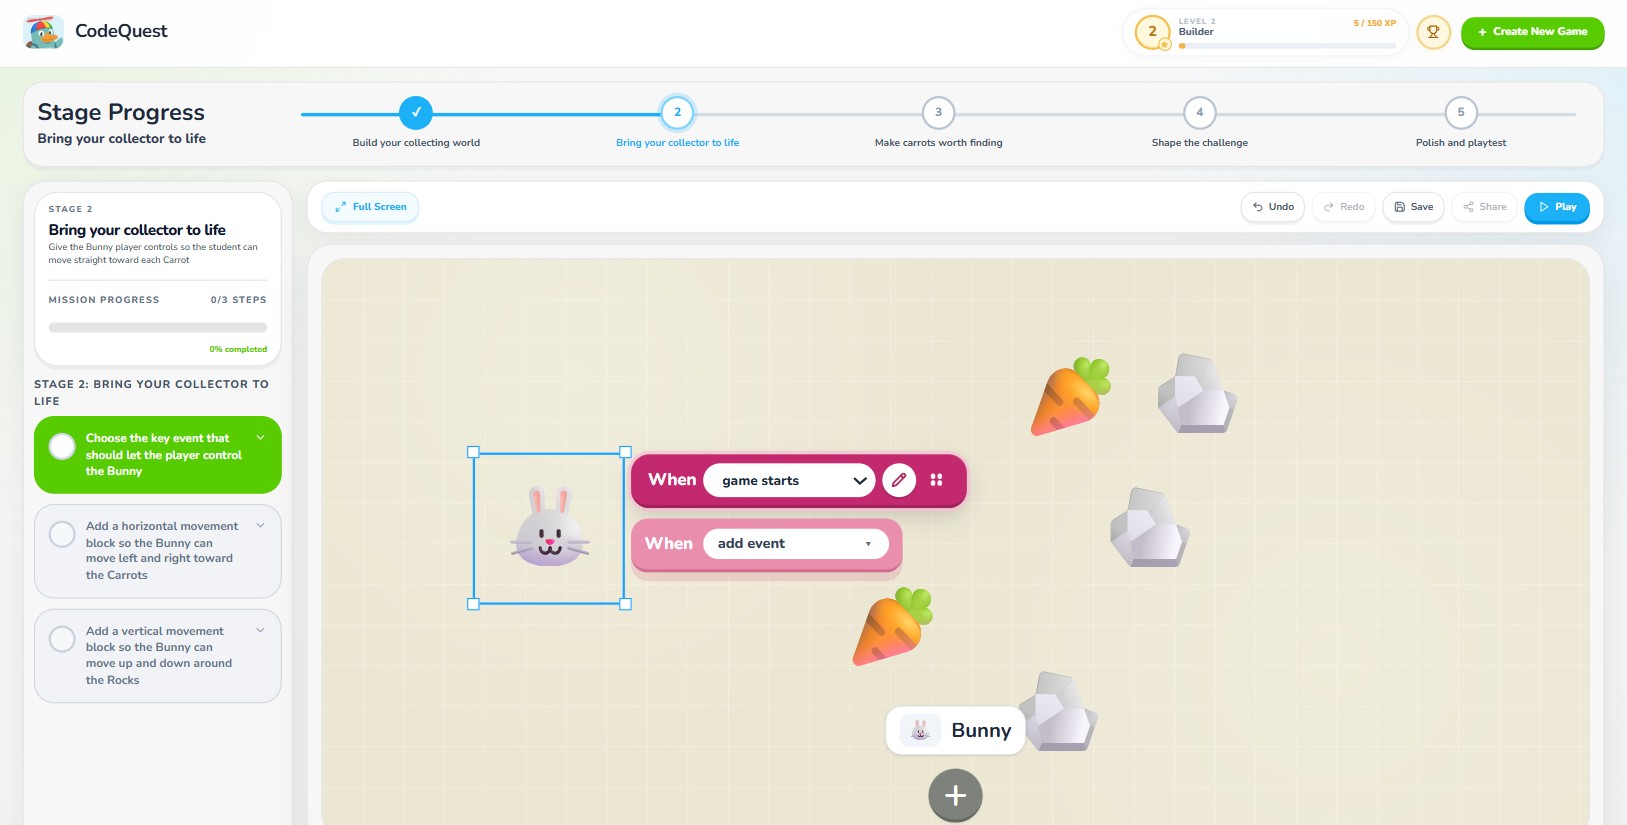Click the top carrot sprite
1627x825 pixels.
coord(1071,396)
